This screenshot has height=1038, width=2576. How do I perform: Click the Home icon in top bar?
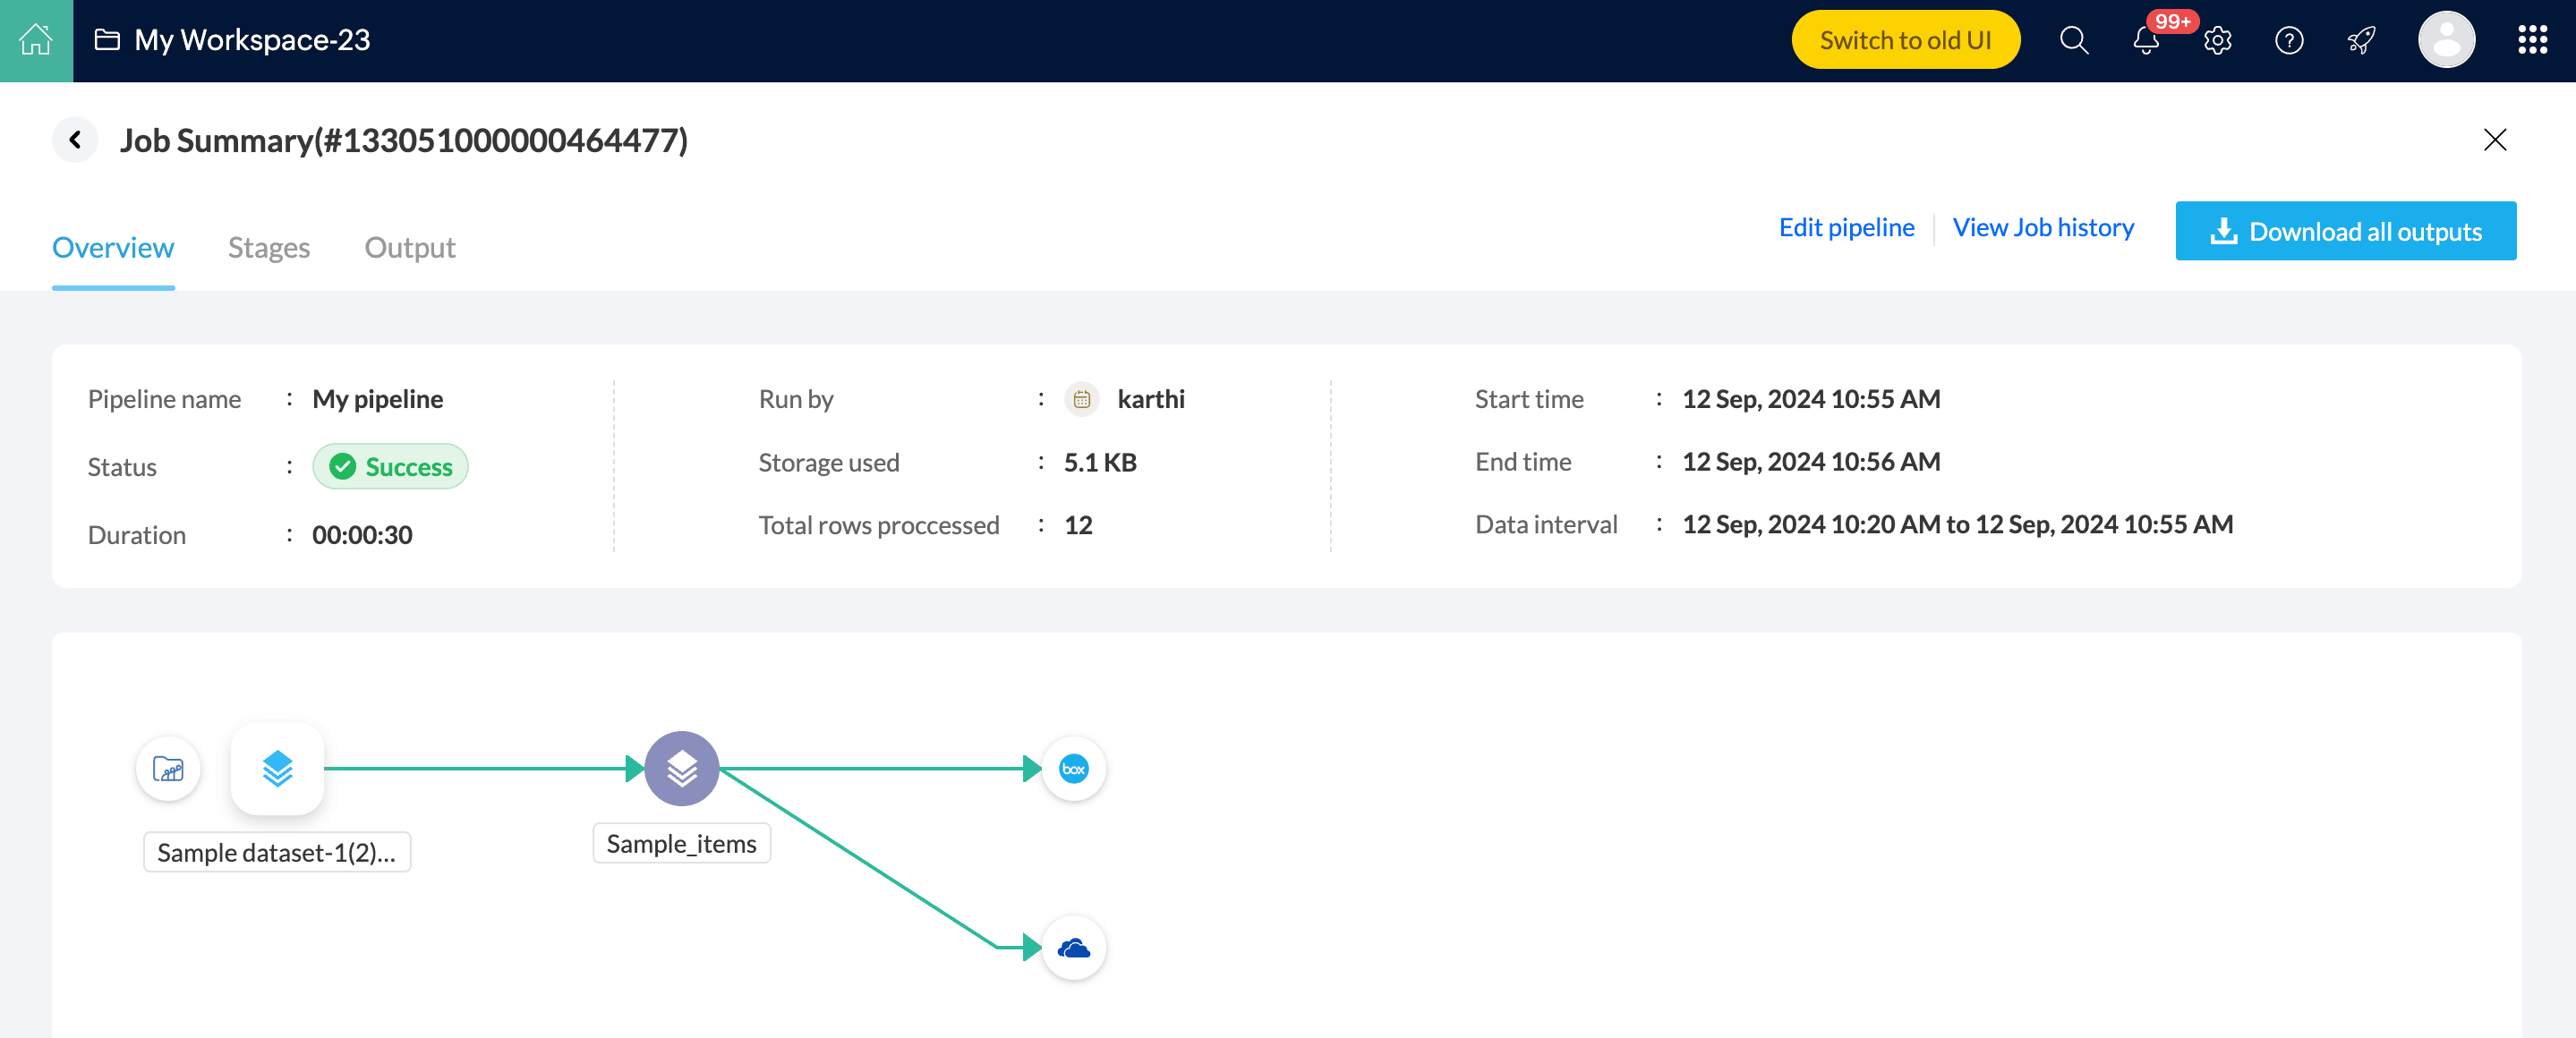[x=36, y=40]
